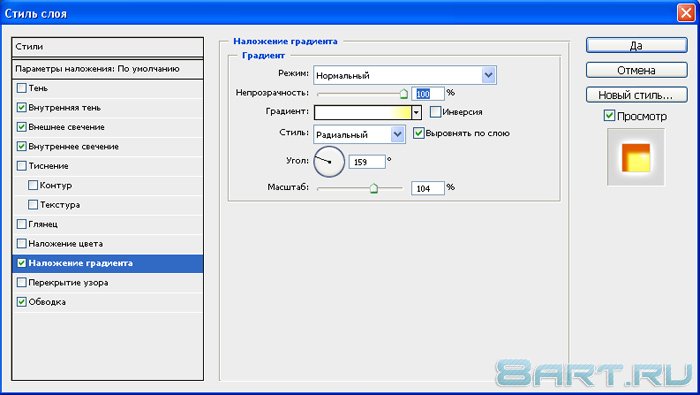This screenshot has height=395, width=700.
Task: Uncheck the Обводка checkbox
Action: (21, 302)
